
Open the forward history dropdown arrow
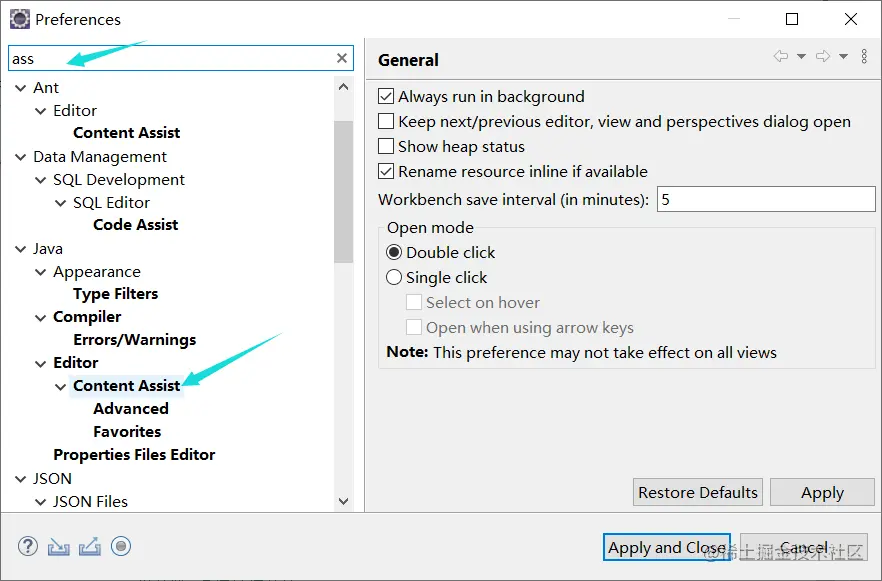(x=843, y=56)
